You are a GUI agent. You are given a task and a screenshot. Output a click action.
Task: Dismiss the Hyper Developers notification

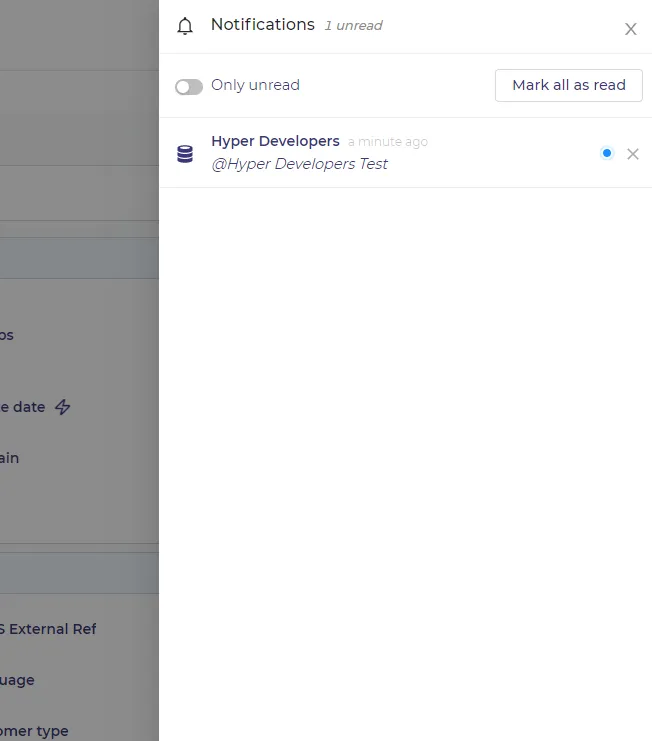pyautogui.click(x=633, y=154)
